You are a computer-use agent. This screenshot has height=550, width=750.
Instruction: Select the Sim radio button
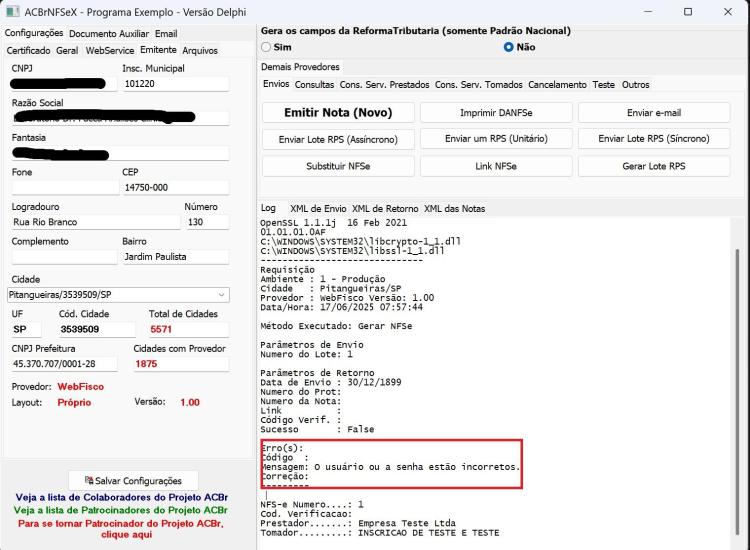(x=266, y=47)
